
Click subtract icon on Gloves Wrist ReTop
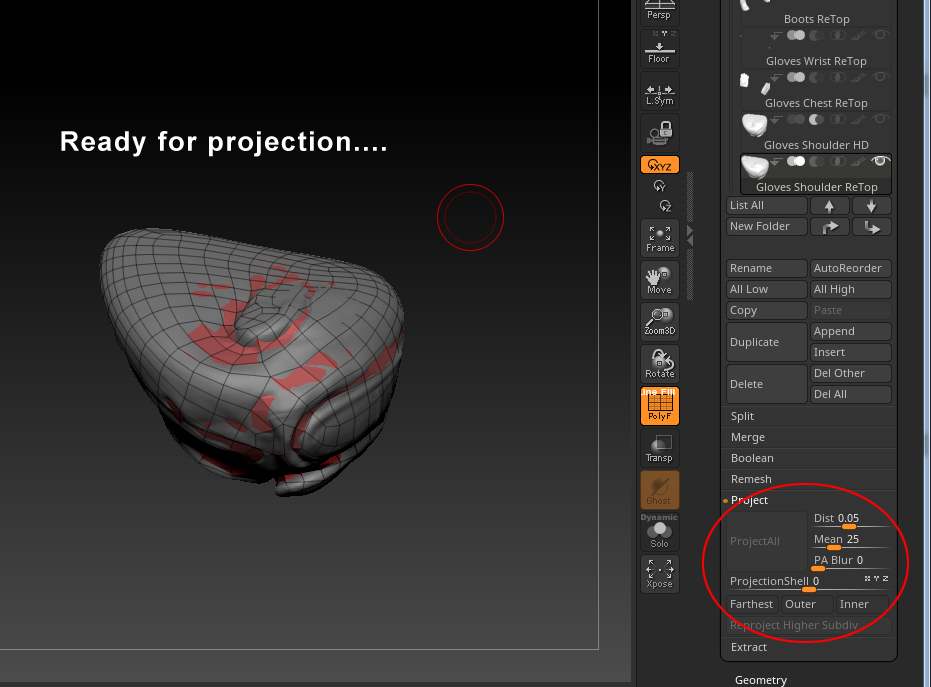click(817, 35)
